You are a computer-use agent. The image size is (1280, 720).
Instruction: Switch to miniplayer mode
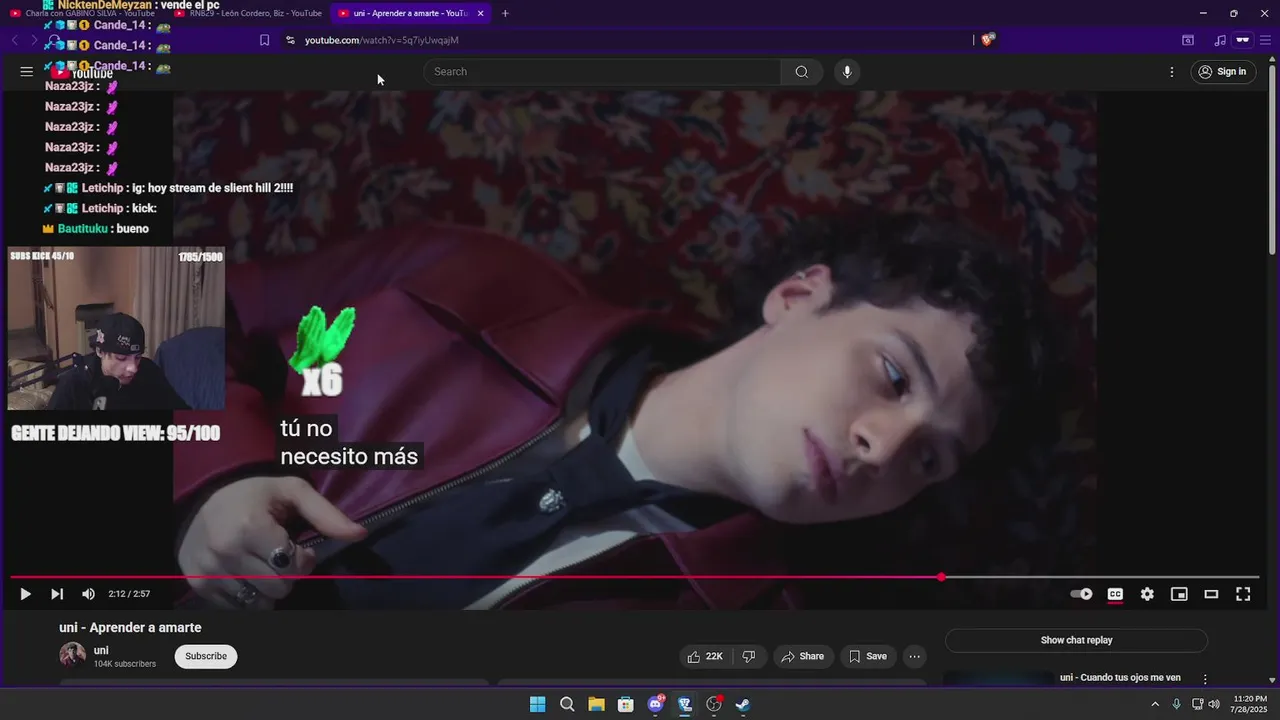1179,594
